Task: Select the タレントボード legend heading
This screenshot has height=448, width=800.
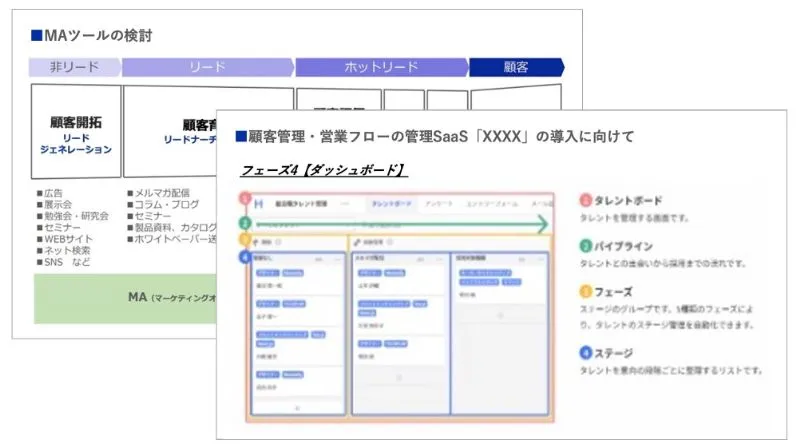Action: click(628, 201)
